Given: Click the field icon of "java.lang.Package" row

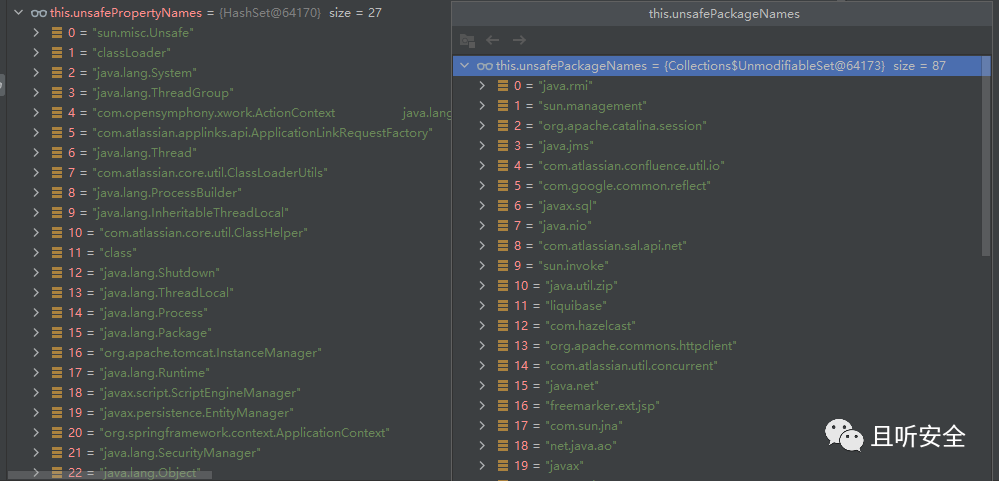Looking at the screenshot, I should 57,333.
